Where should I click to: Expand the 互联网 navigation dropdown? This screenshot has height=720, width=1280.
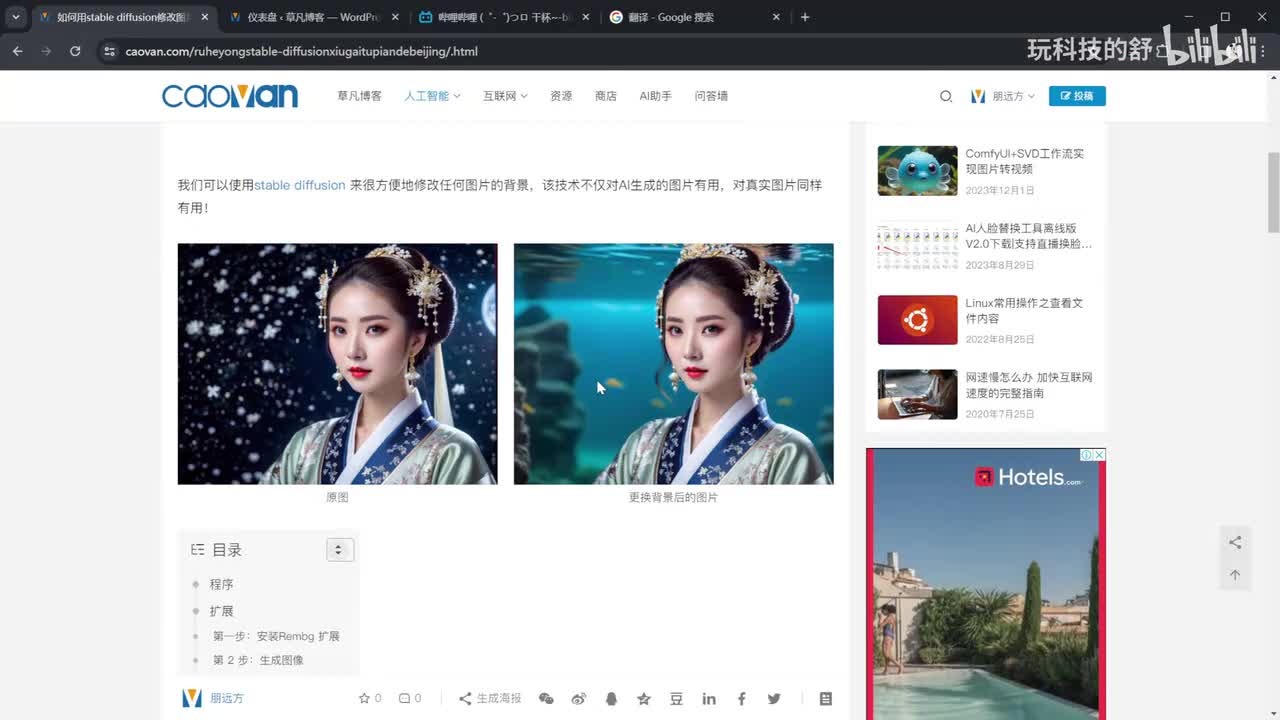(504, 96)
